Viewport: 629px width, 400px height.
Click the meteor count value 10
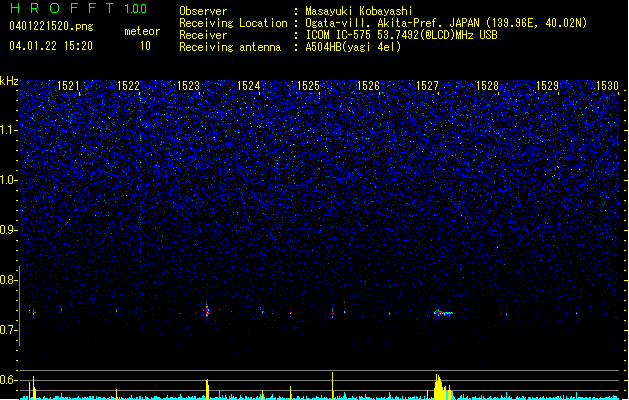click(x=145, y=46)
